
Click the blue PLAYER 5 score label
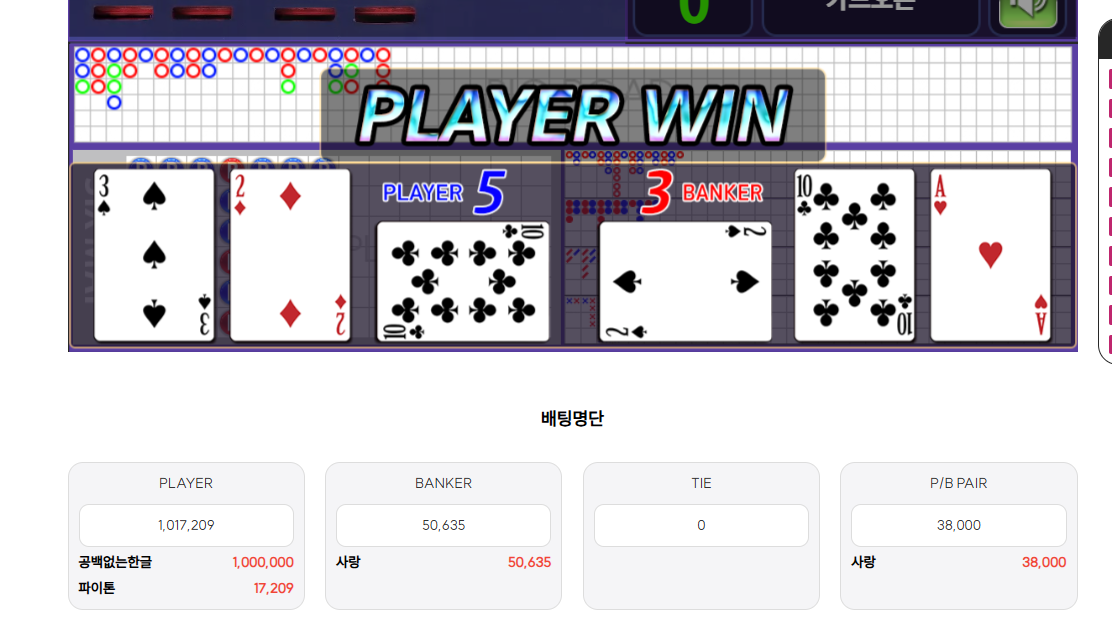coord(443,191)
